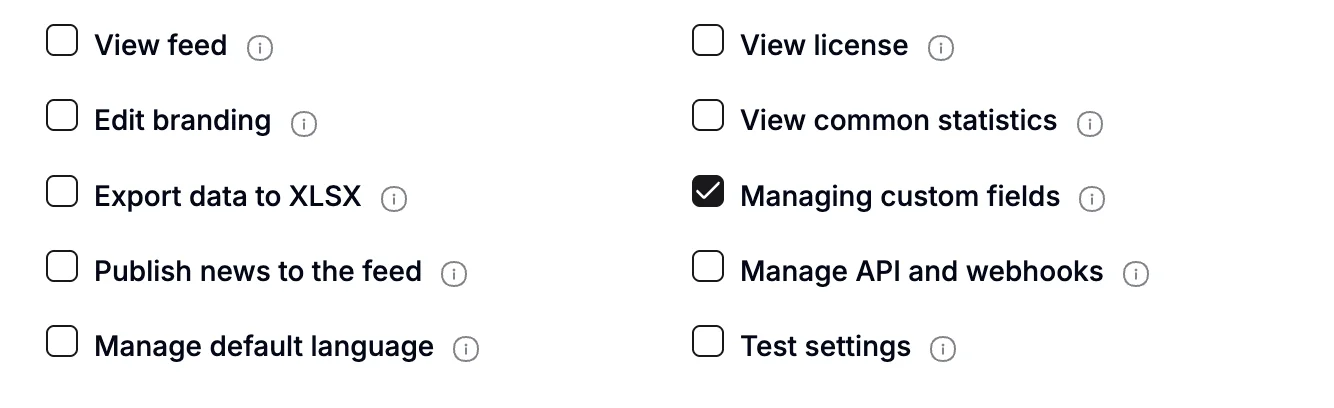This screenshot has height=408, width=1334.
Task: Enable the Test settings checkbox
Action: pos(708,341)
